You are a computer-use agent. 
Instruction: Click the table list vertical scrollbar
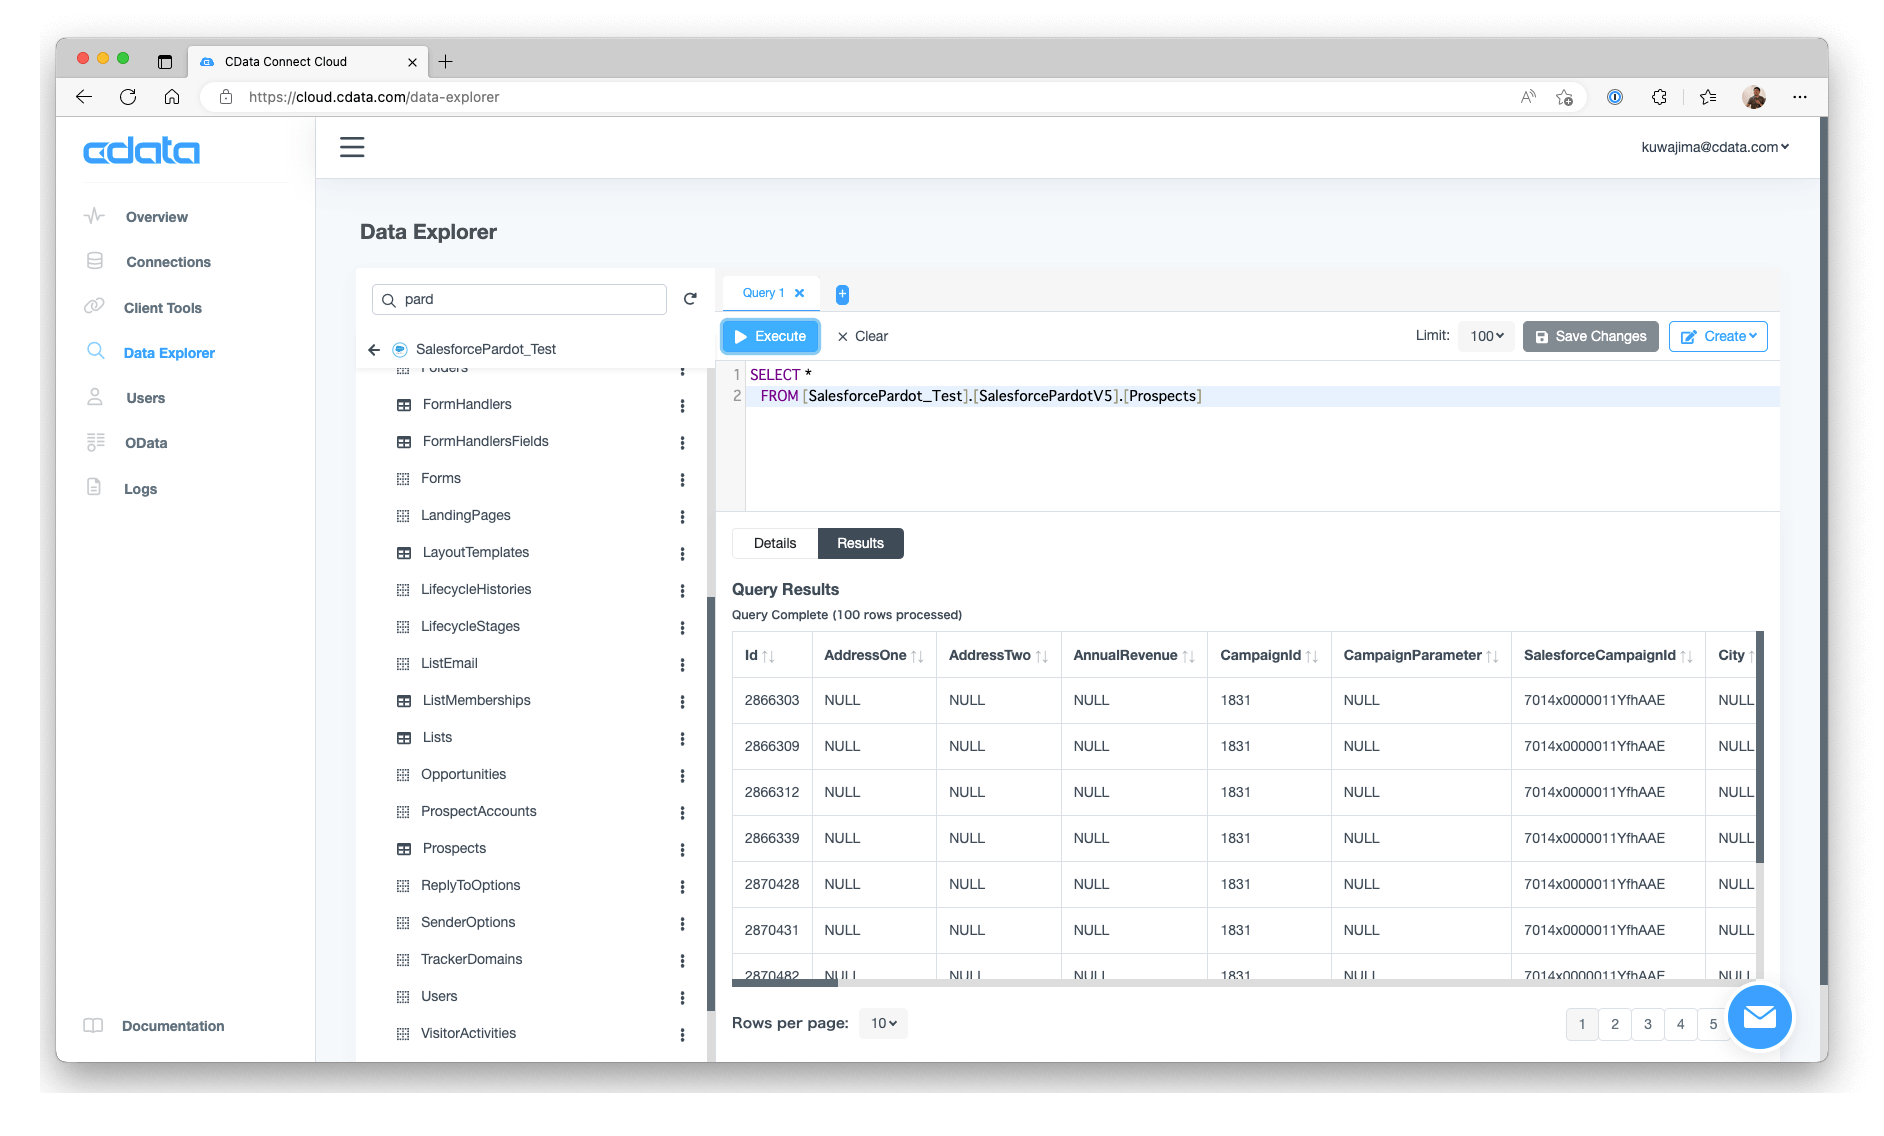pos(711,804)
